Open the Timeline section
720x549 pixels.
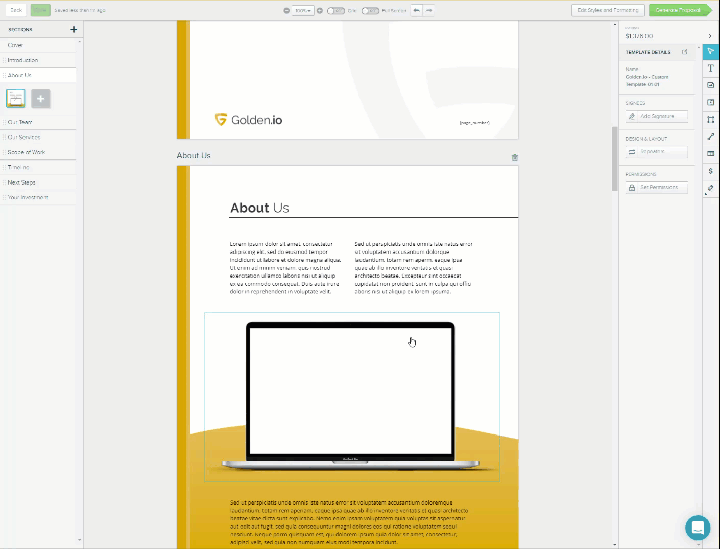(39, 168)
